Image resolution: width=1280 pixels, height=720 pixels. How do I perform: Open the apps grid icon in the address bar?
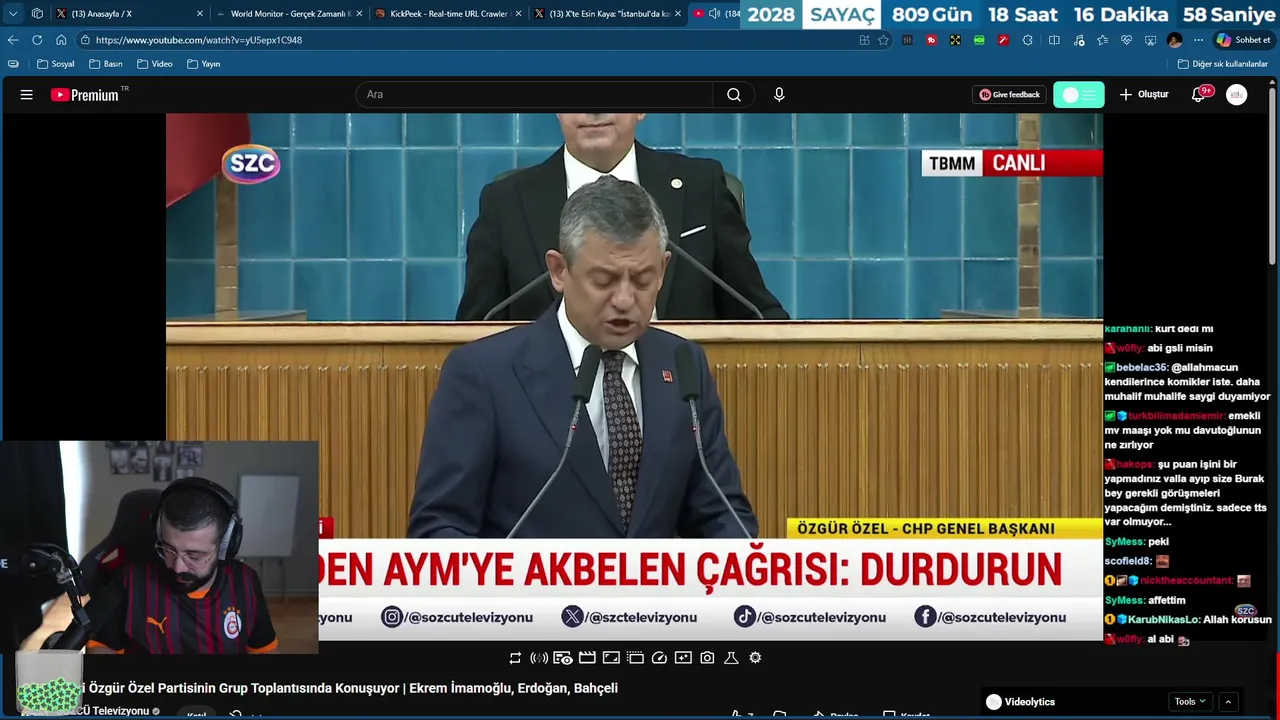tap(864, 40)
